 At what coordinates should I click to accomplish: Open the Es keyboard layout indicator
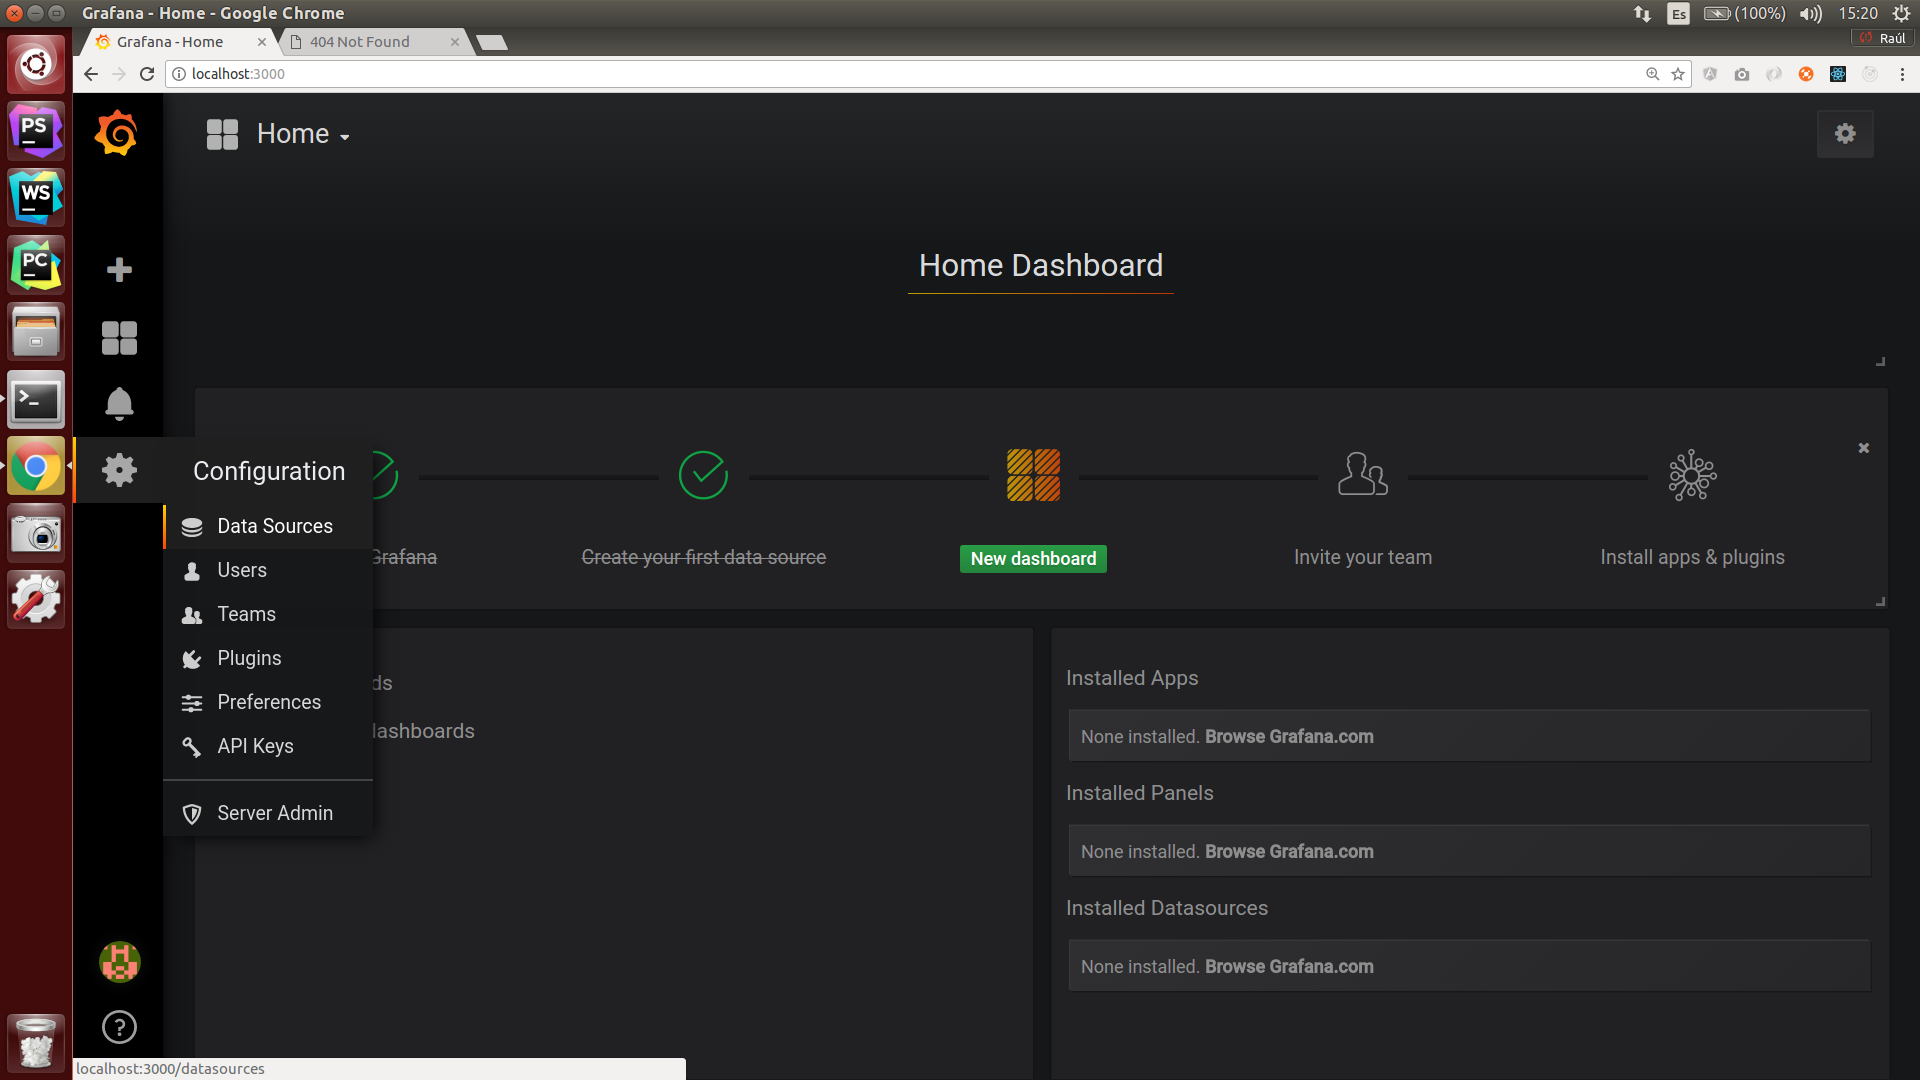(1679, 13)
